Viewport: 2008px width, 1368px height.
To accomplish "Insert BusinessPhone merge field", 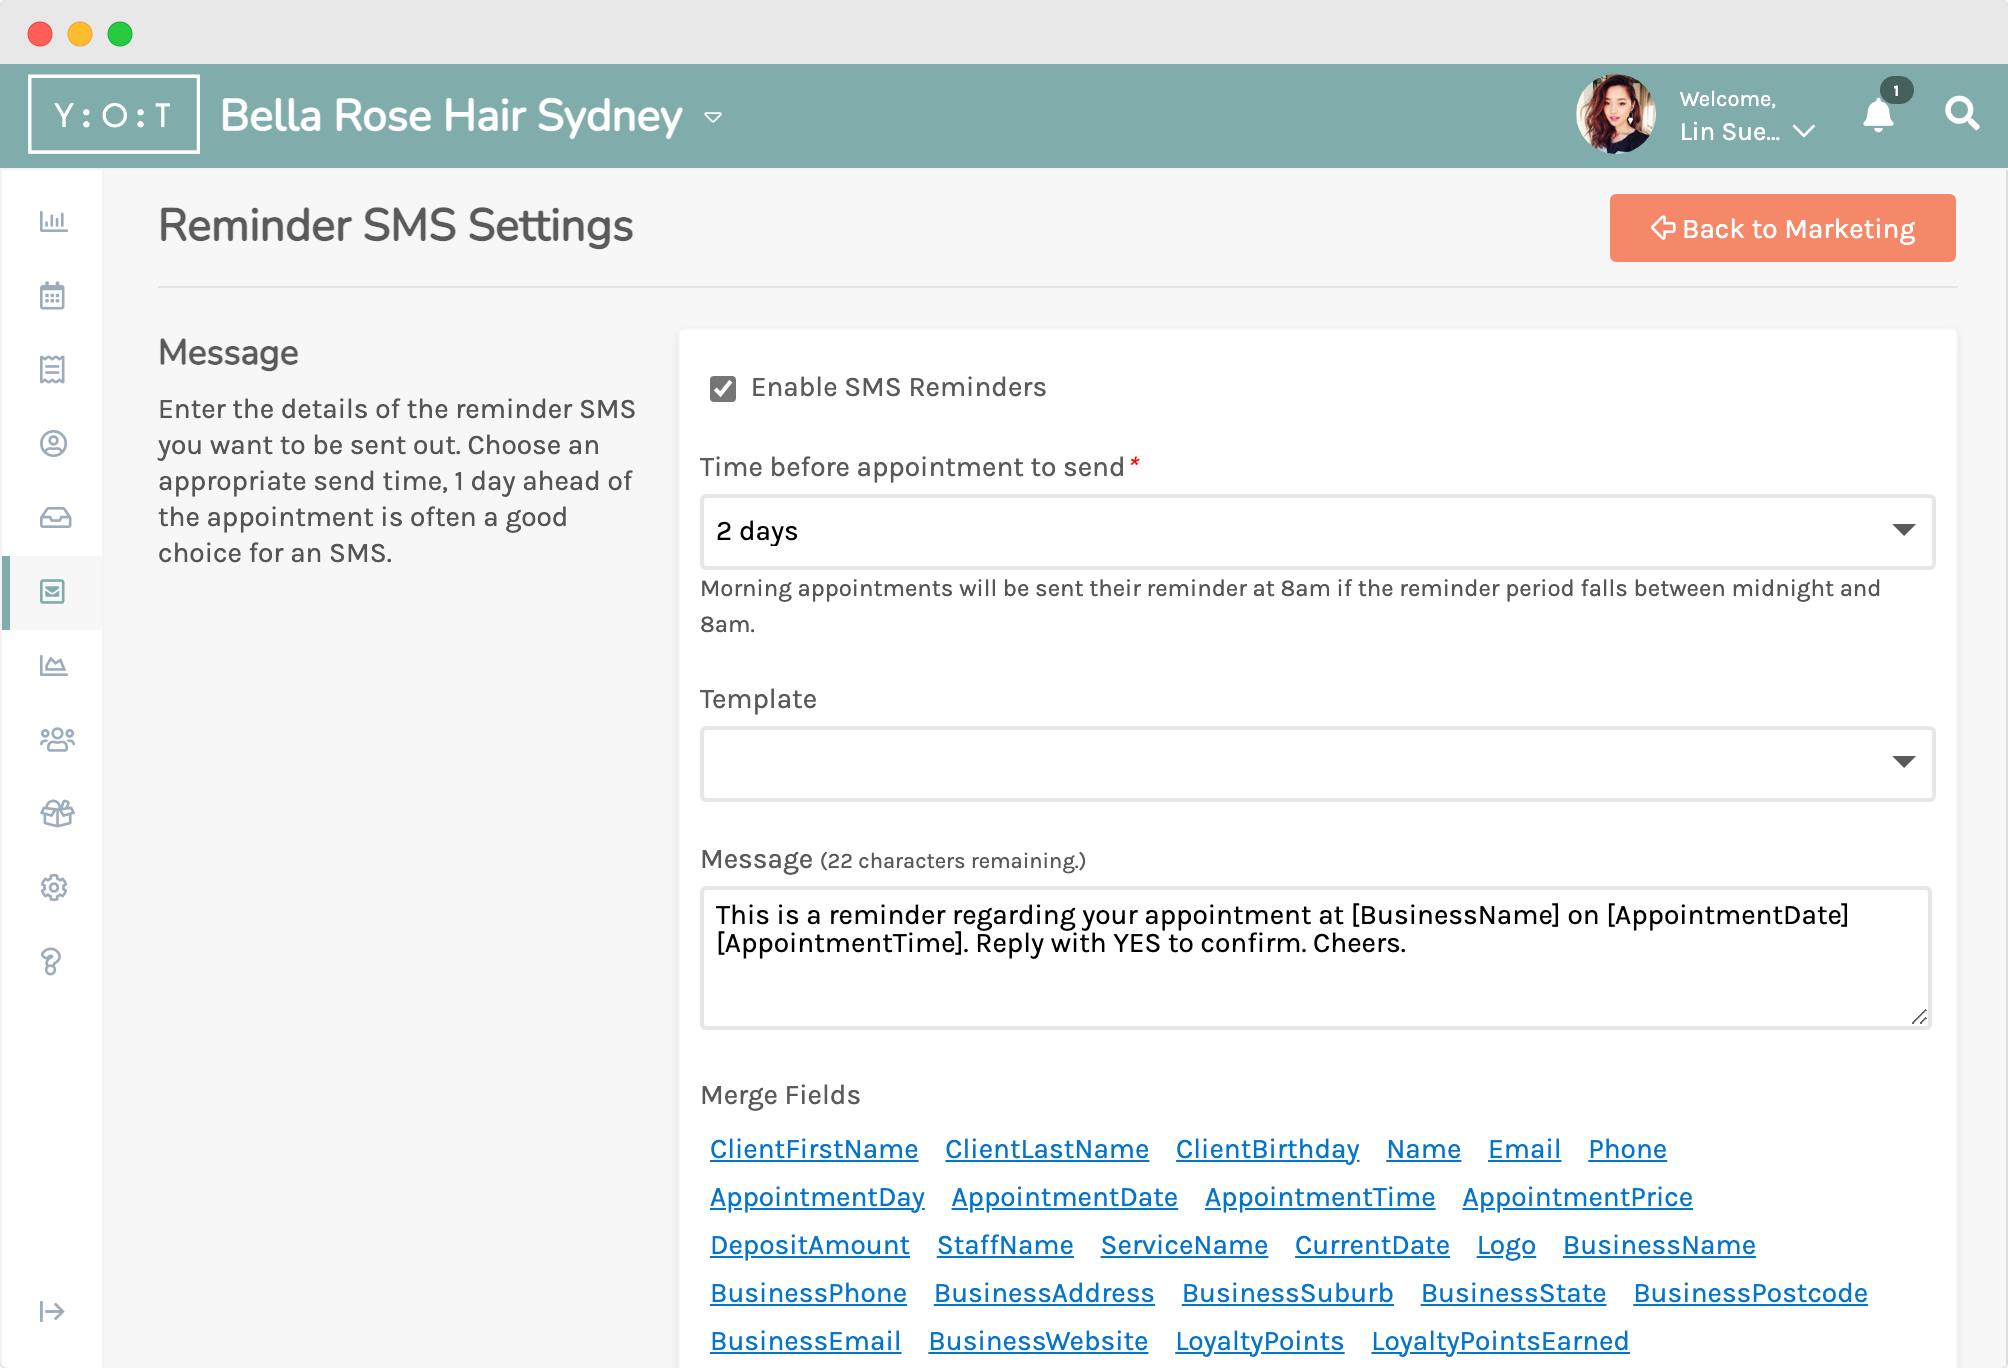I will pos(808,1293).
